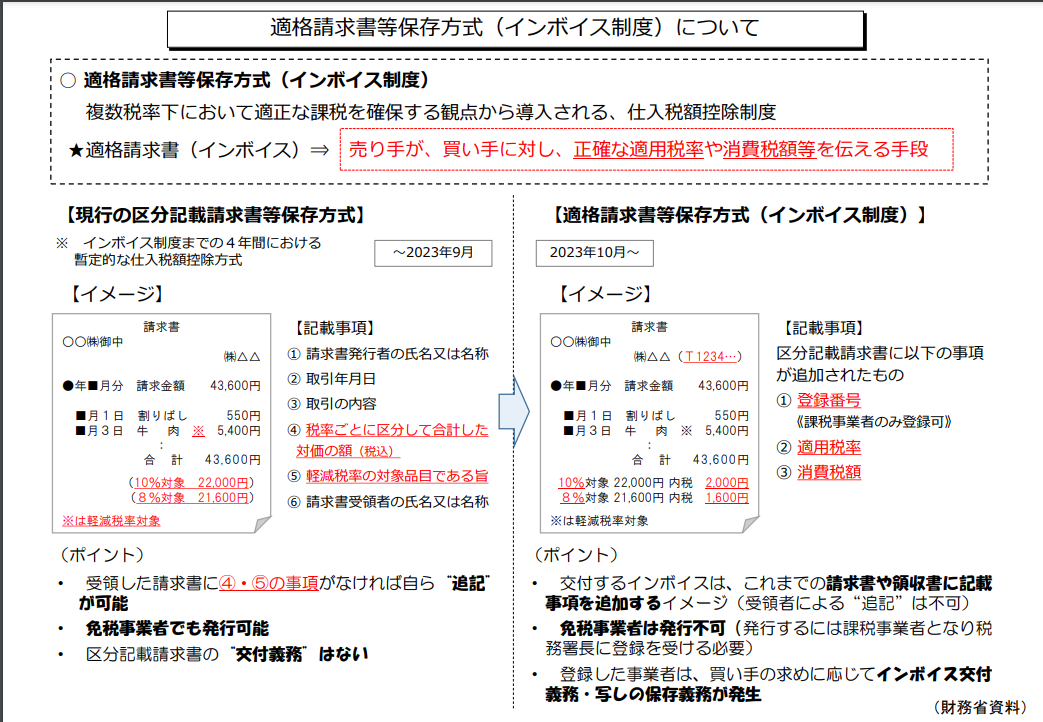This screenshot has width=1043, height=722.
Task: Click tax amount '2,000円' on invoice
Action: [x=727, y=482]
